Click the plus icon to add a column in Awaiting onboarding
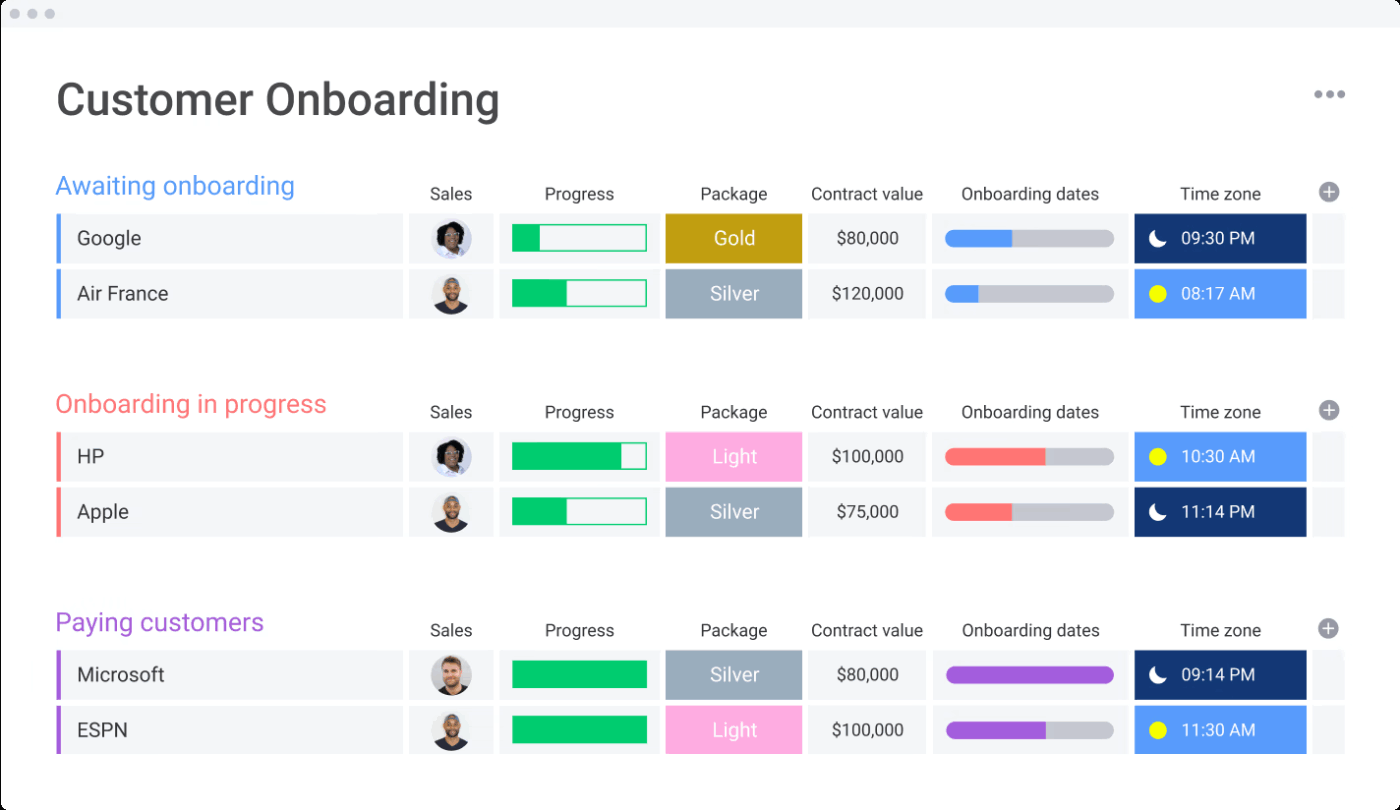Image resolution: width=1400 pixels, height=810 pixels. (1329, 192)
